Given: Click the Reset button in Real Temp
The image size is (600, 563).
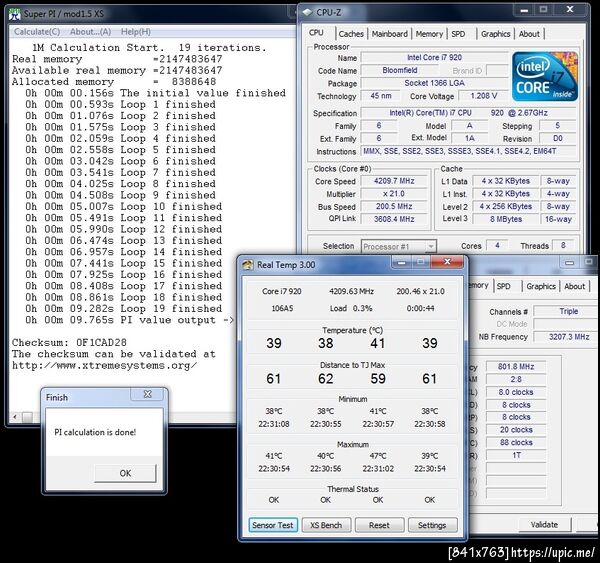Looking at the screenshot, I should (379, 525).
